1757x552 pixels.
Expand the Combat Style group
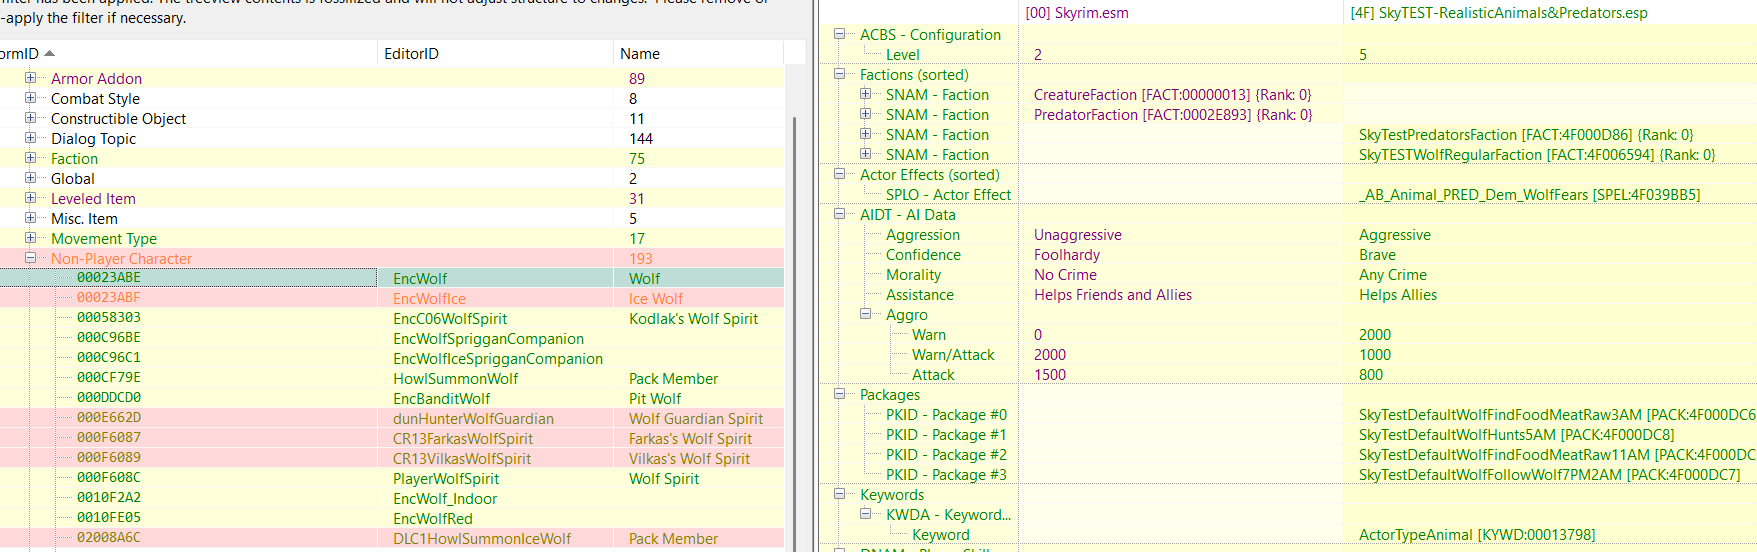[x=30, y=98]
